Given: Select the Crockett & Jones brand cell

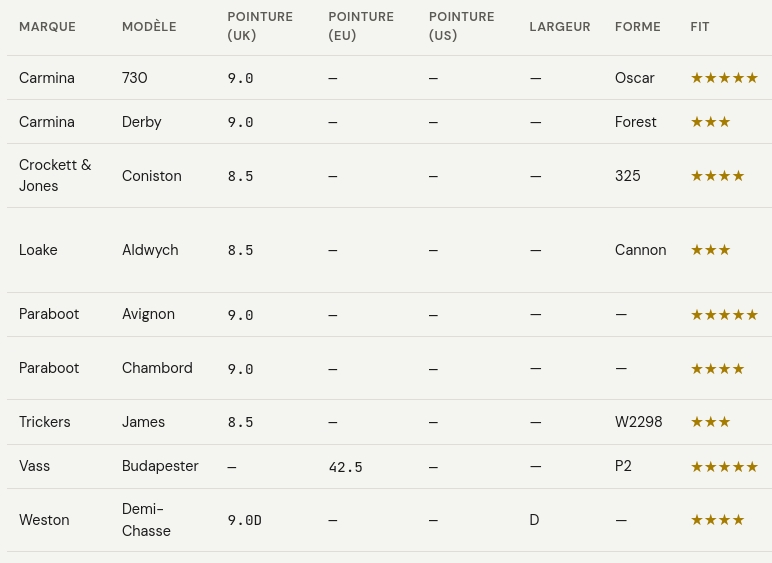Looking at the screenshot, I should (x=55, y=176).
